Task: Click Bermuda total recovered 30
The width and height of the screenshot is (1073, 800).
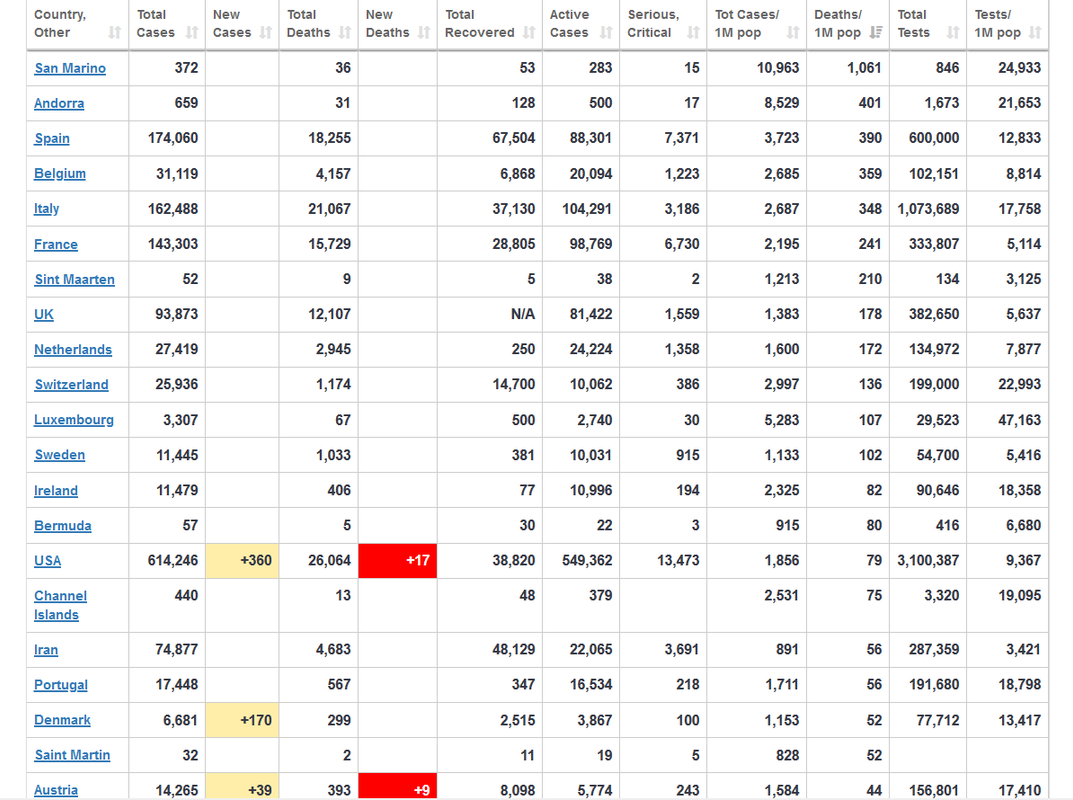Action: (527, 525)
